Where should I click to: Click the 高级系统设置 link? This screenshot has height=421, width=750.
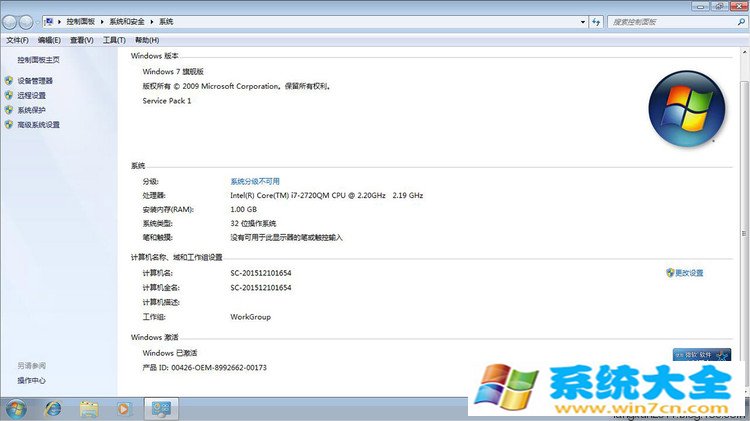tap(39, 124)
